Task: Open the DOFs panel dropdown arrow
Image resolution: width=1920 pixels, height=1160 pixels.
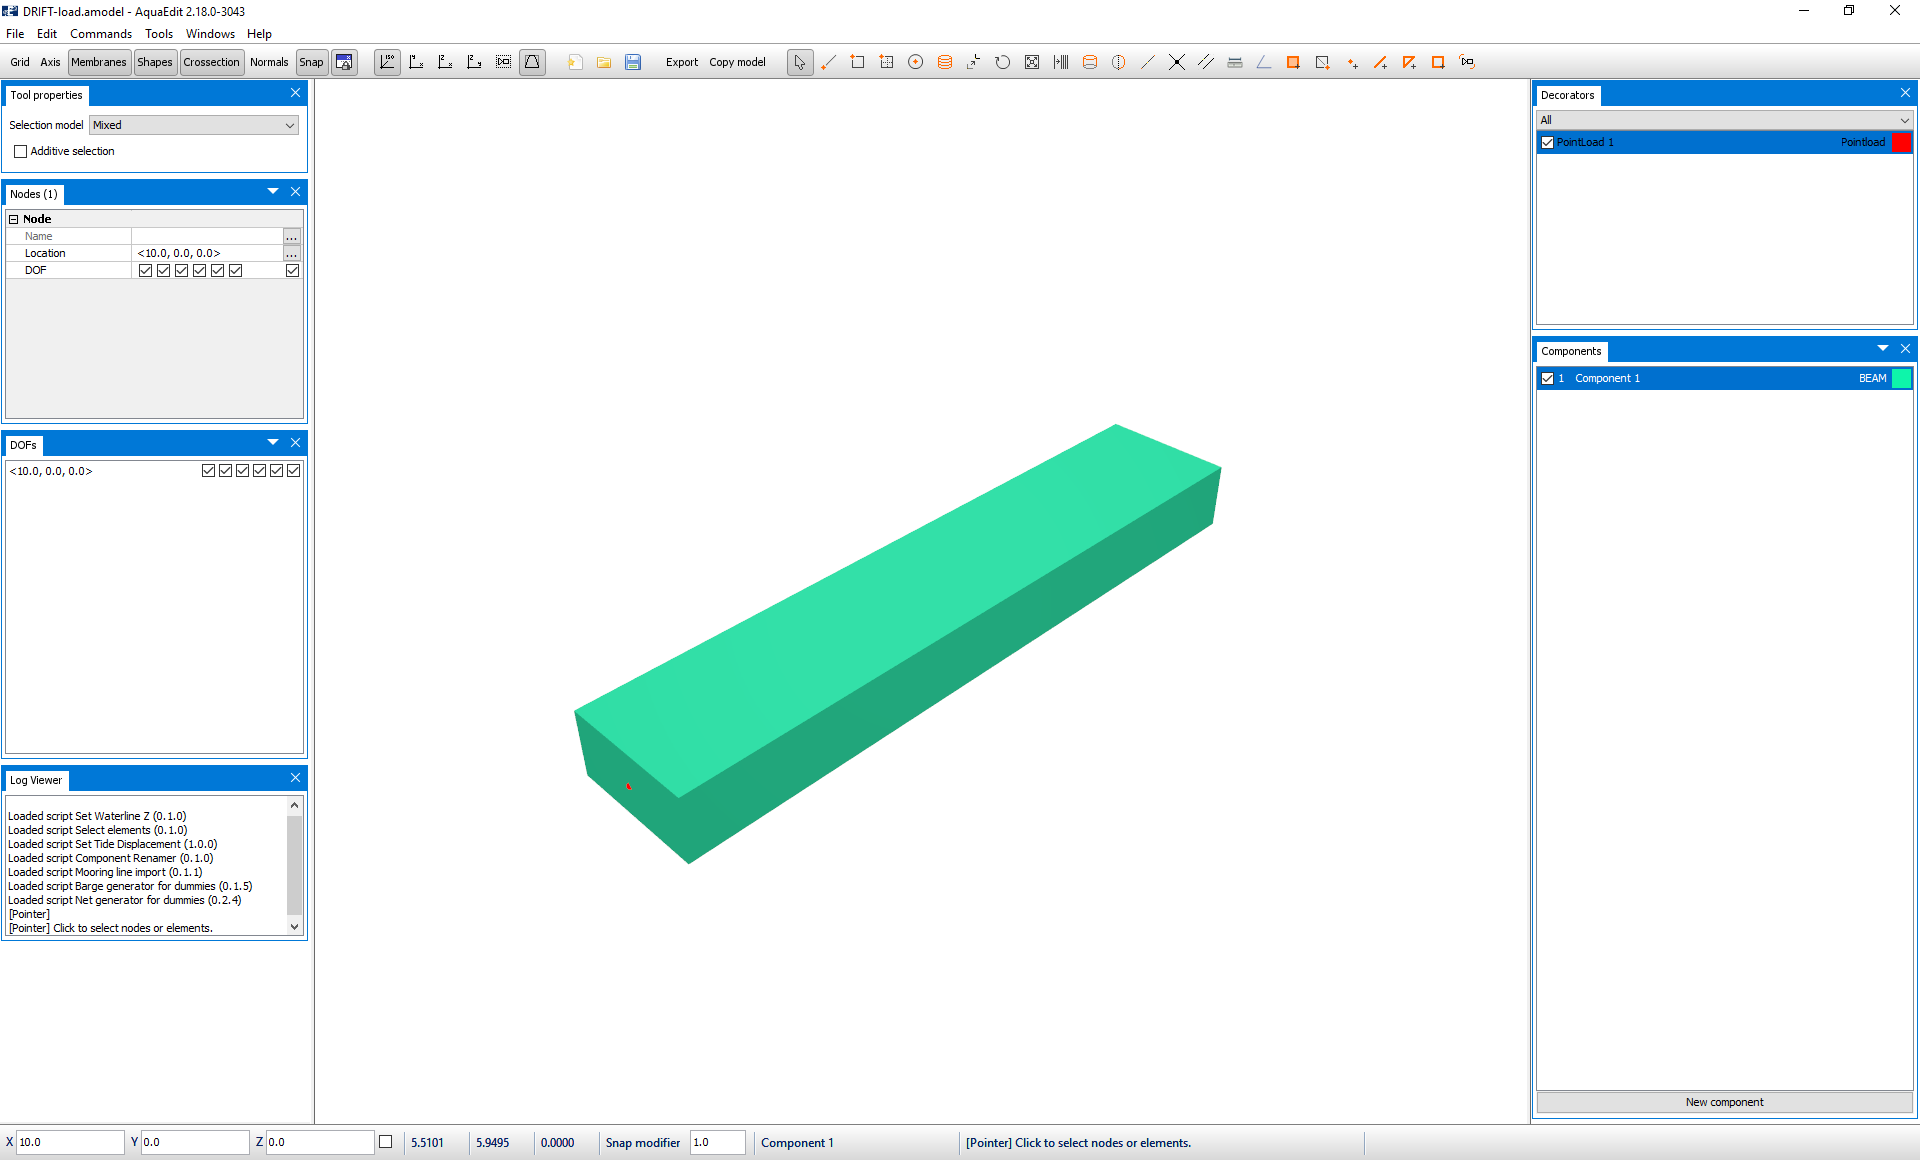Action: pos(273,442)
